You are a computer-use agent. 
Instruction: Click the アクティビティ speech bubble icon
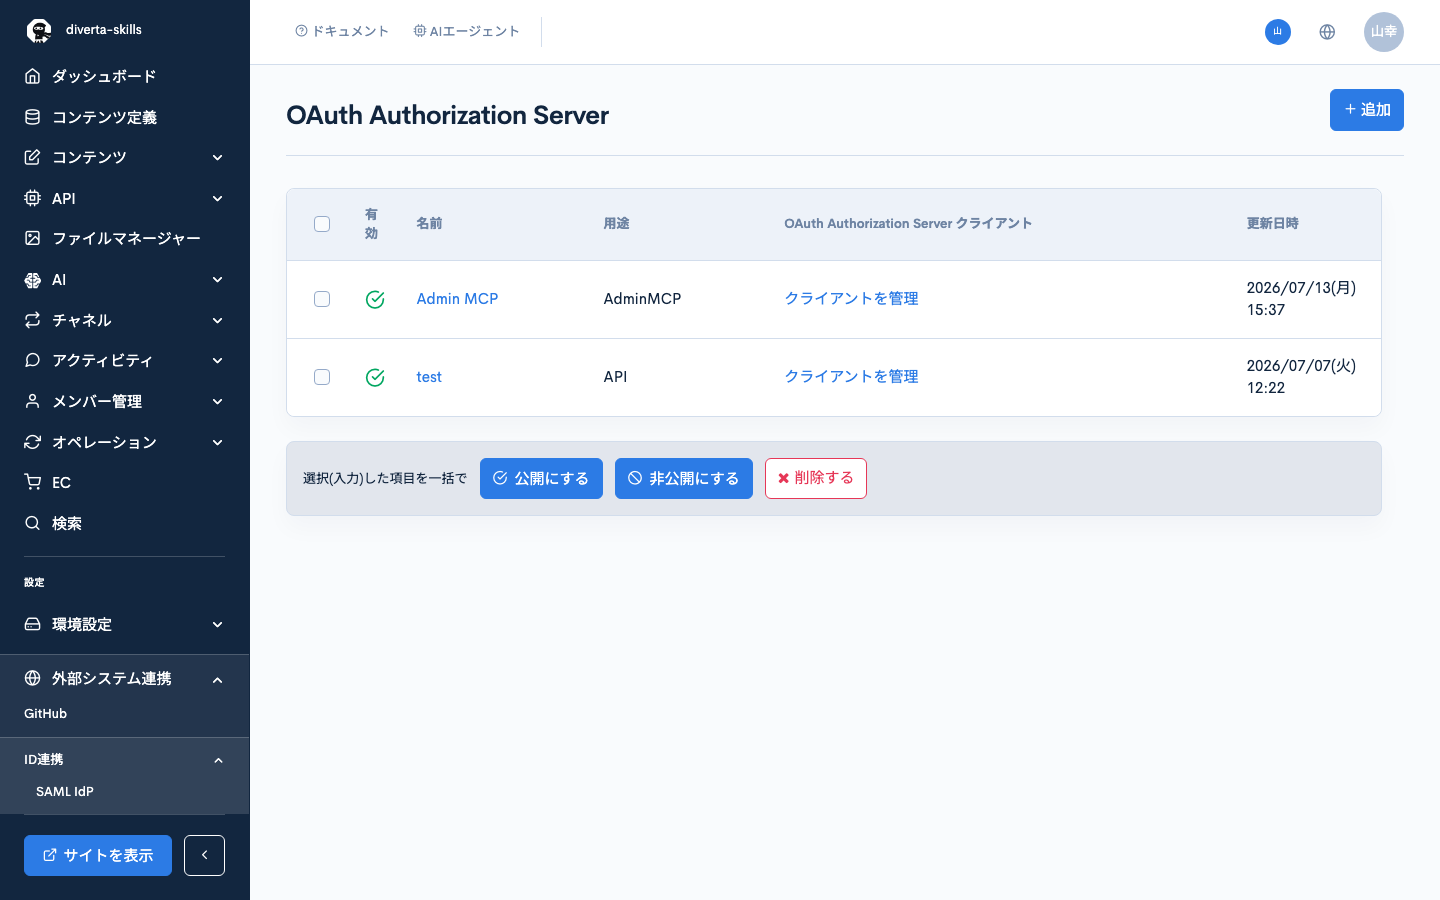click(33, 360)
